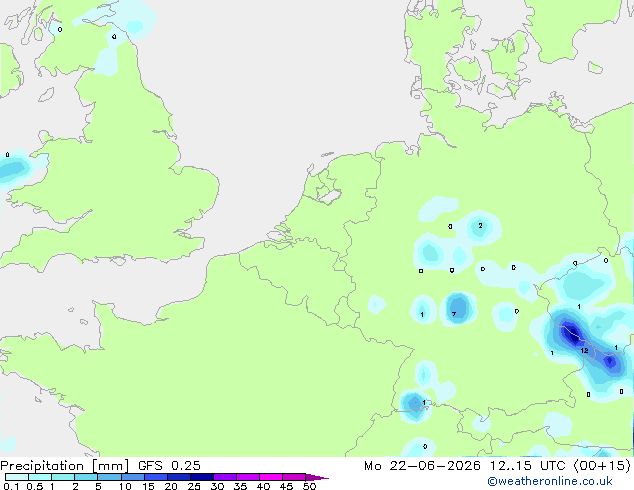The image size is (634, 490).
Task: Select the '7' precipitation value on the map
Action: (454, 314)
